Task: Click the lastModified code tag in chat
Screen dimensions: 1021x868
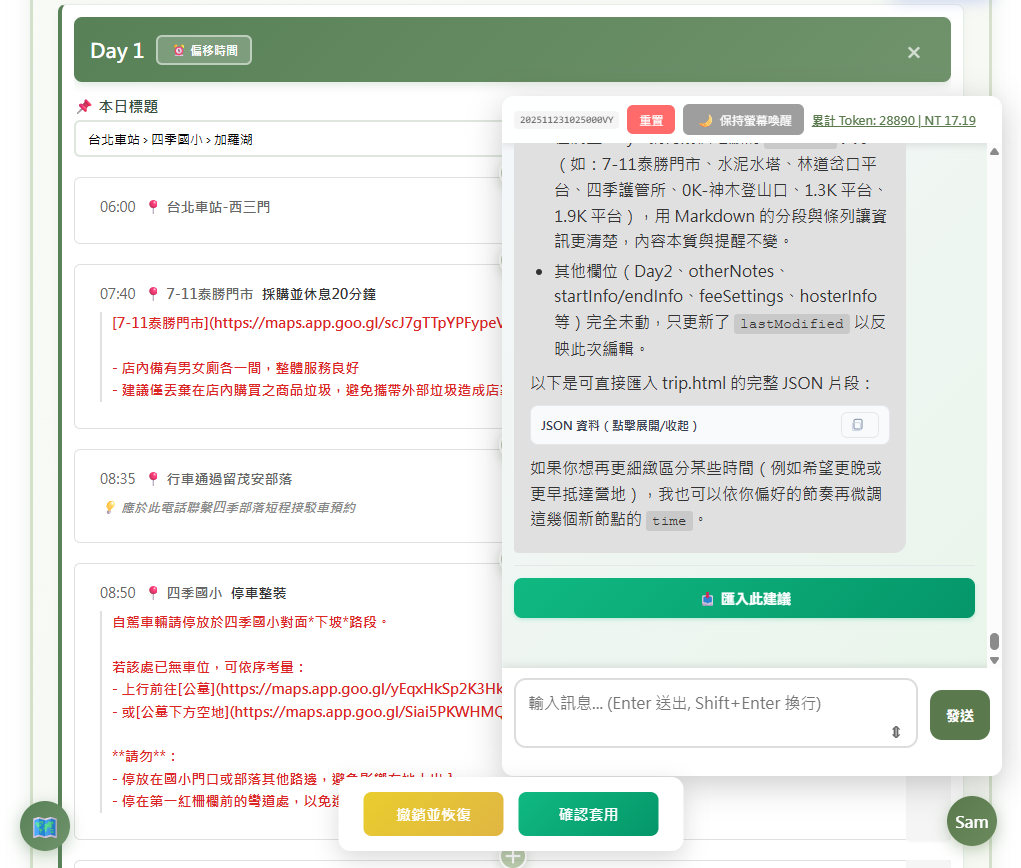Action: (x=791, y=324)
